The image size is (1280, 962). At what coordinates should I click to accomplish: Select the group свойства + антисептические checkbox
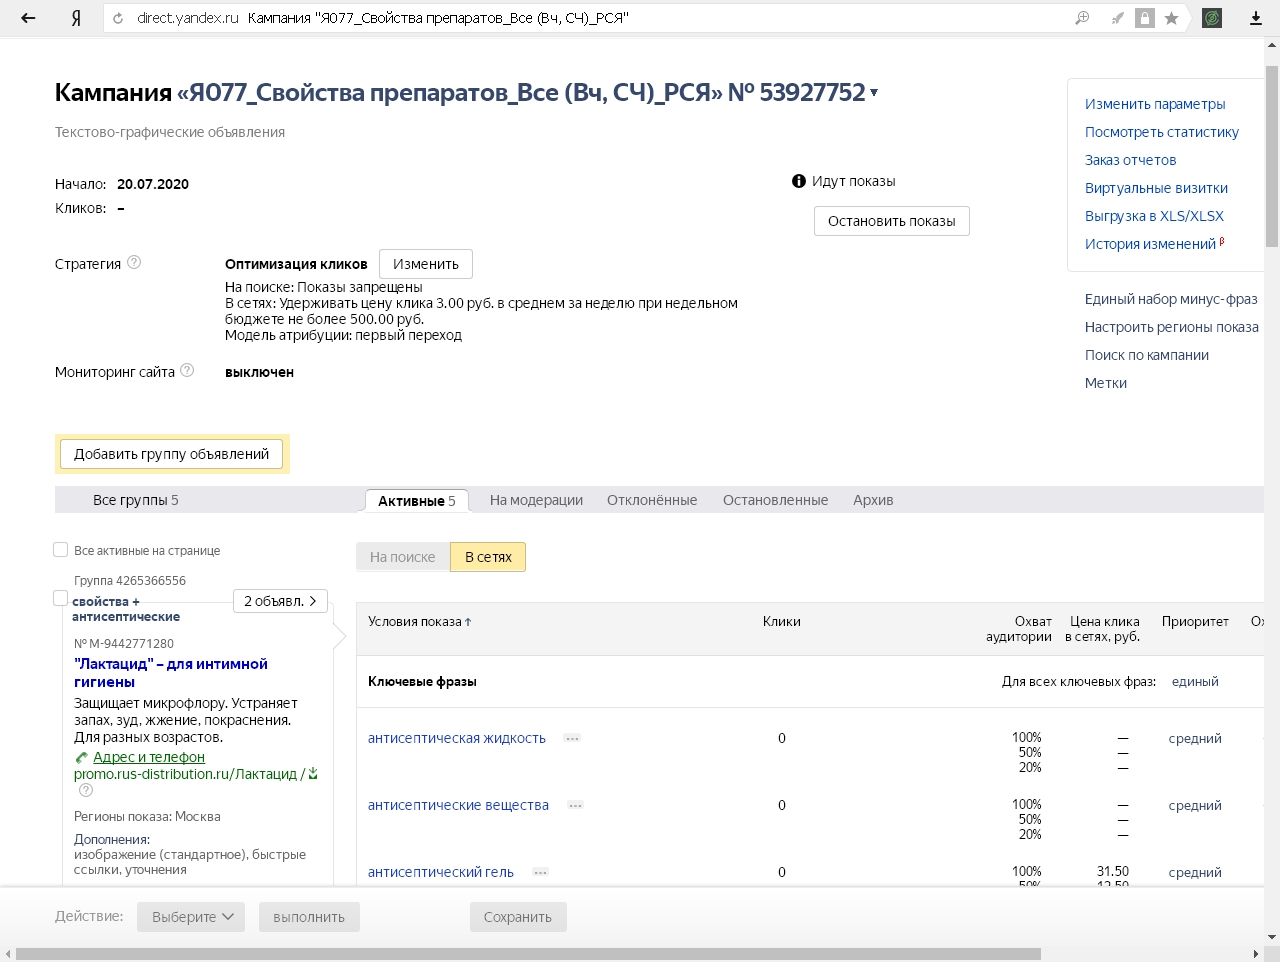pos(61,598)
